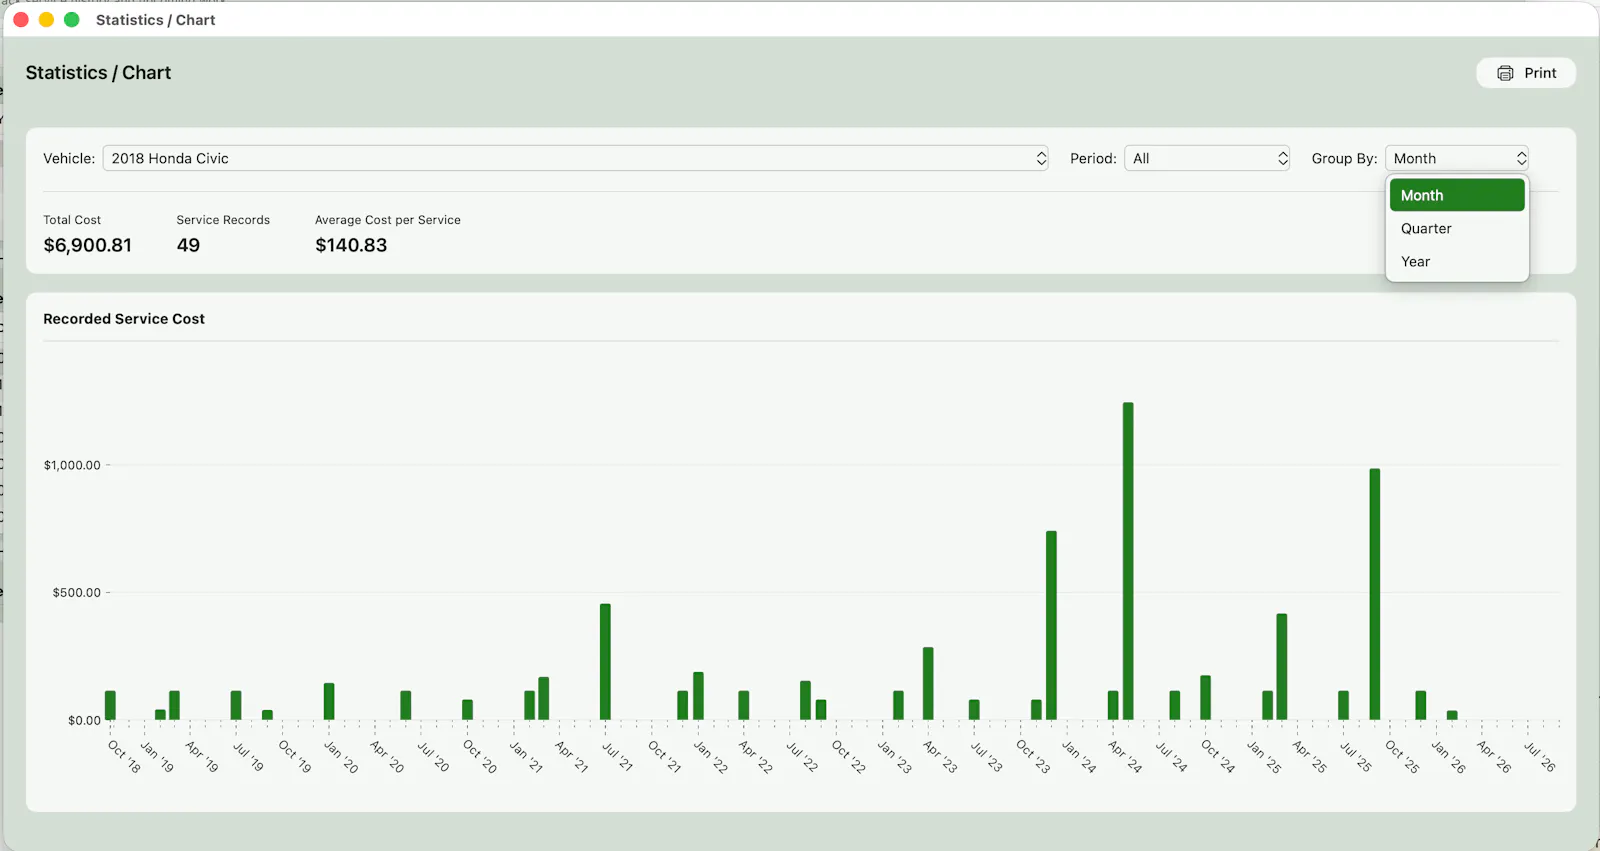Screen dimensions: 1600x851
Task: Click the $500.00 axis label
Action: [77, 592]
